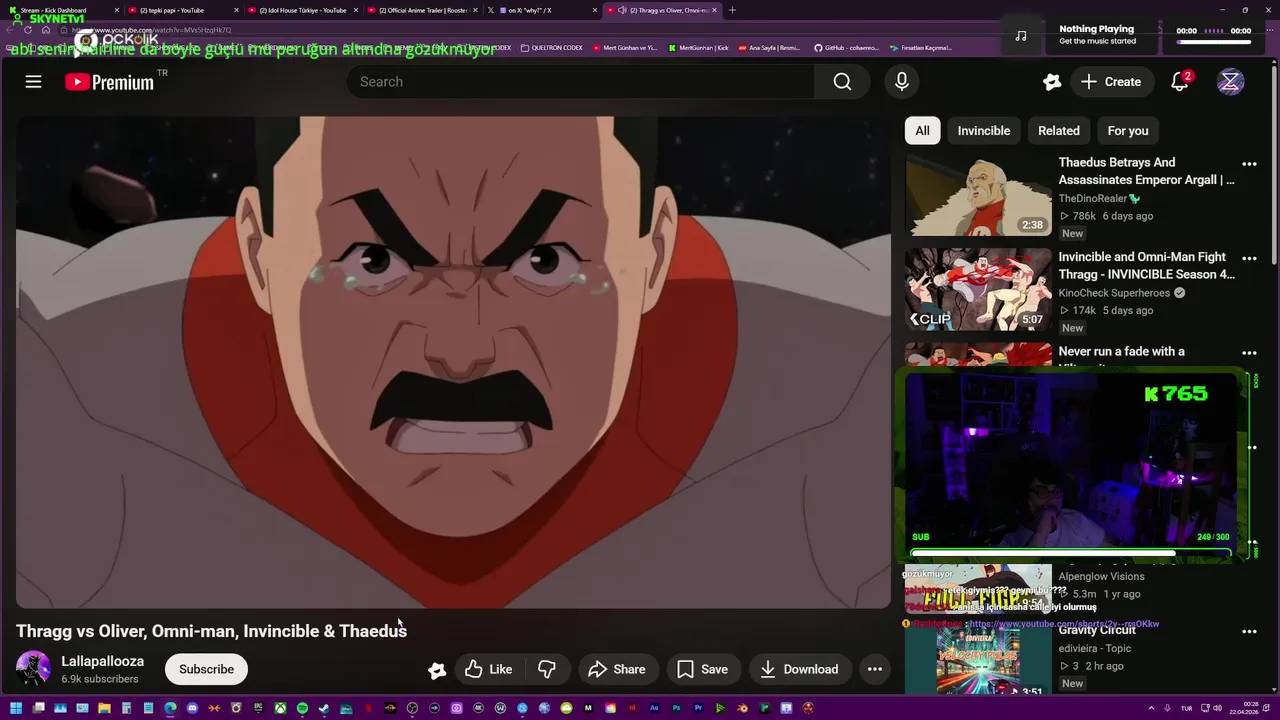
Task: Open Adobe Photoshop in taskbar
Action: pos(676,709)
